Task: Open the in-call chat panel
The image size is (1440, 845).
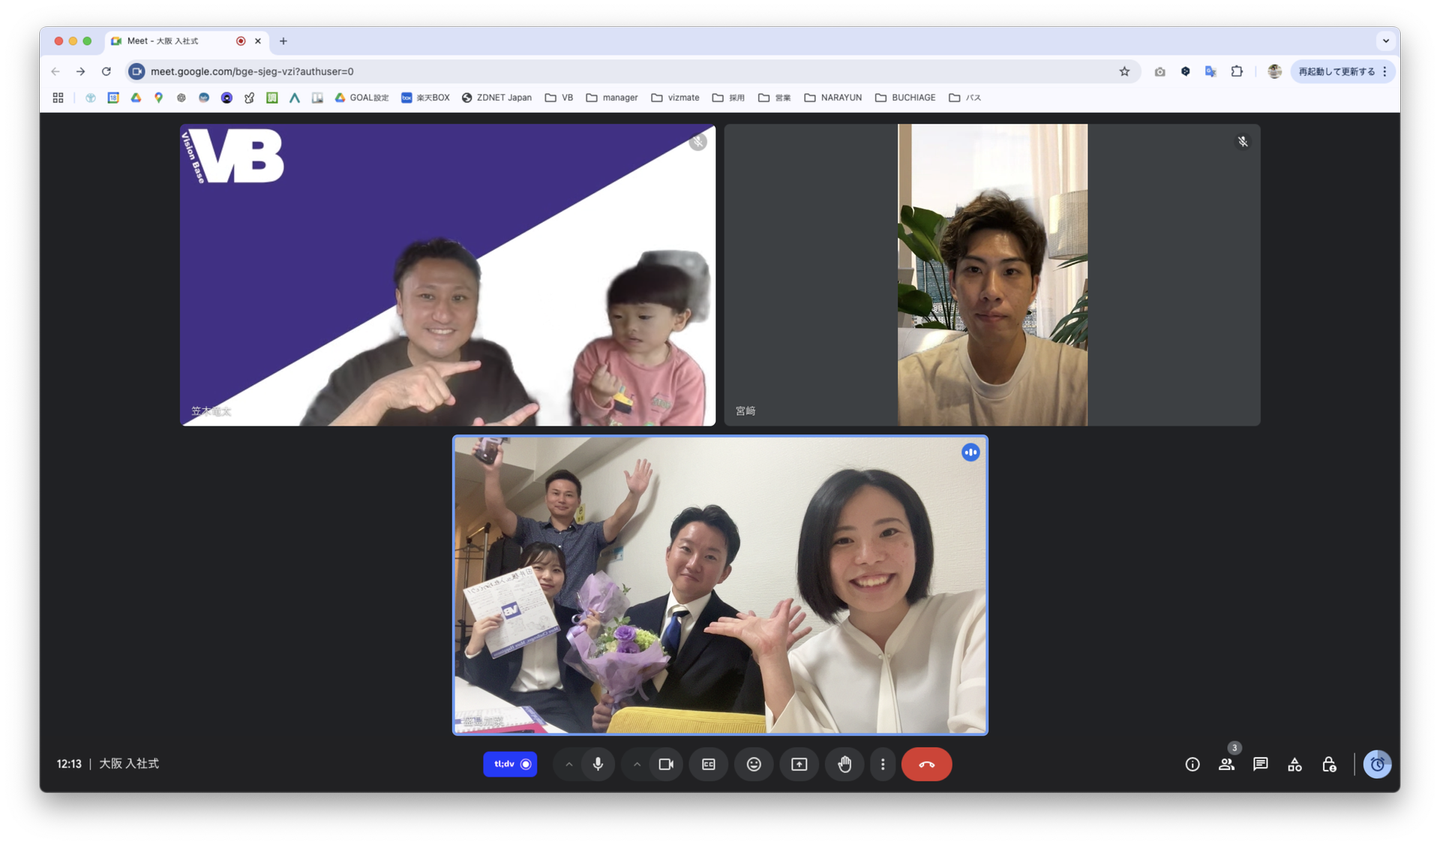Action: (1260, 764)
